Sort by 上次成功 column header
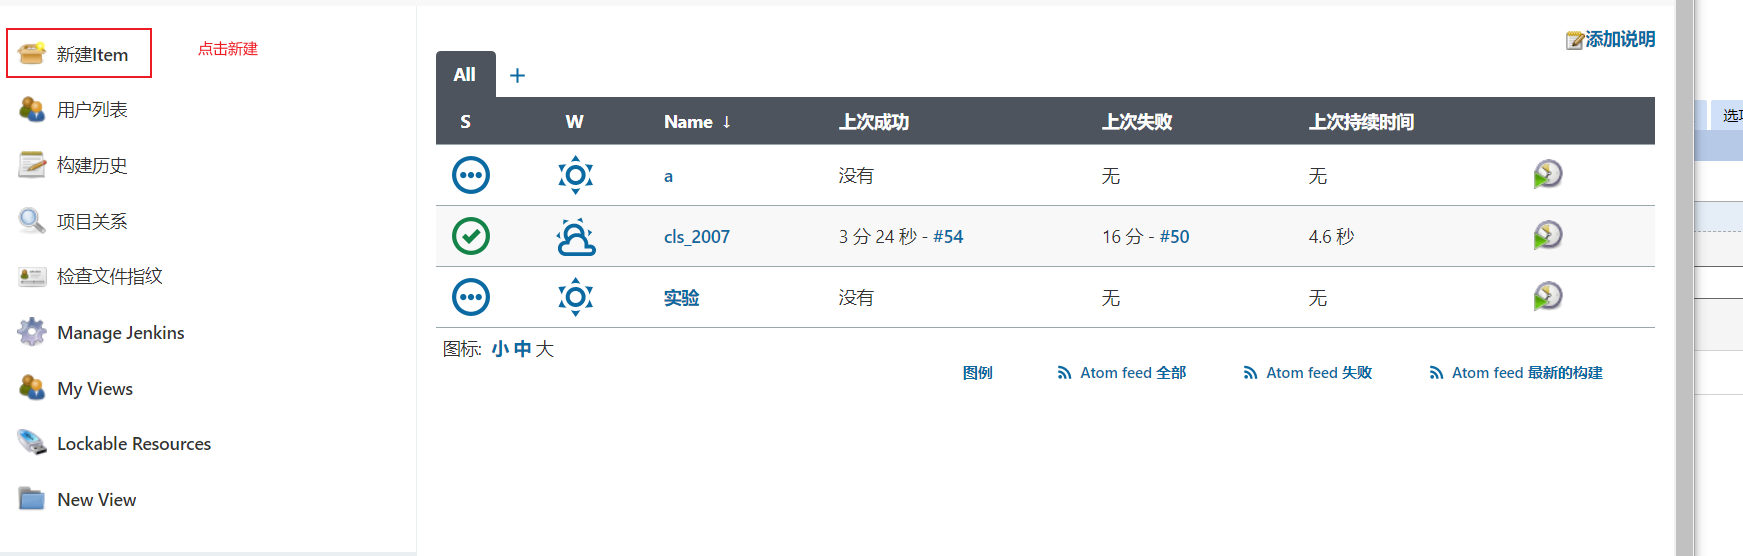1743x556 pixels. pyautogui.click(x=873, y=122)
